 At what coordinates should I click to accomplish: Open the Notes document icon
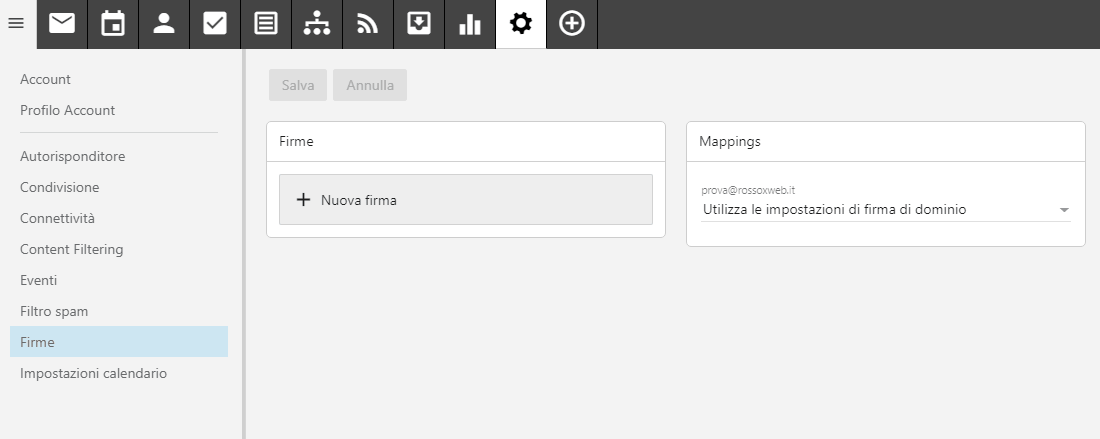pyautogui.click(x=266, y=24)
